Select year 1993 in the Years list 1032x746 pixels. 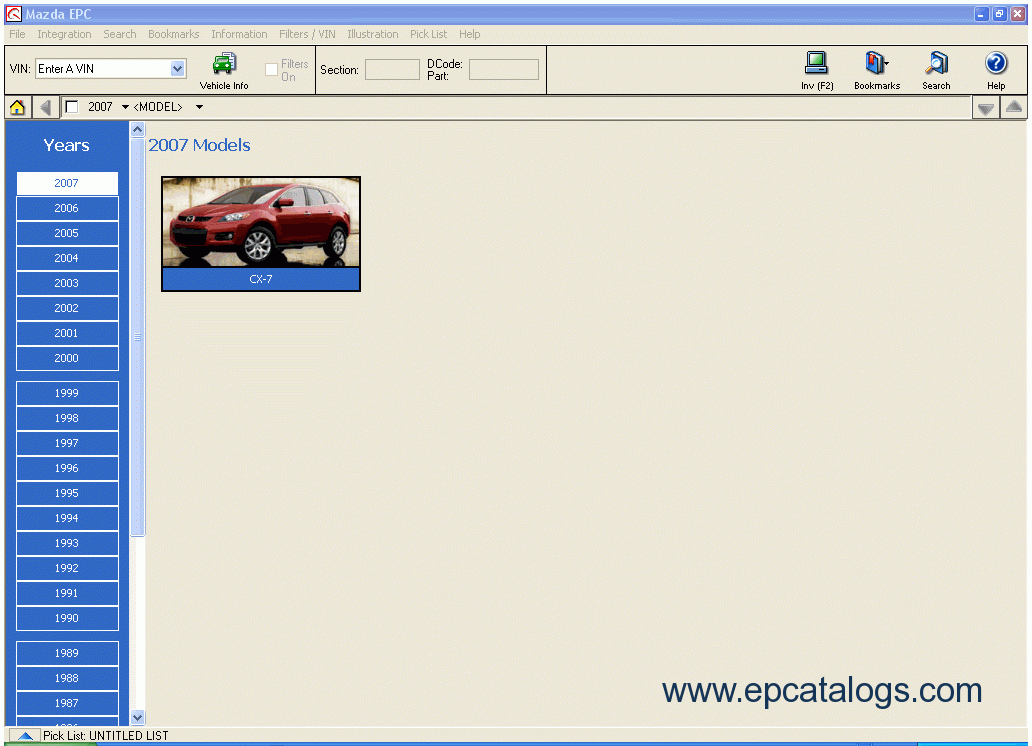click(x=67, y=543)
